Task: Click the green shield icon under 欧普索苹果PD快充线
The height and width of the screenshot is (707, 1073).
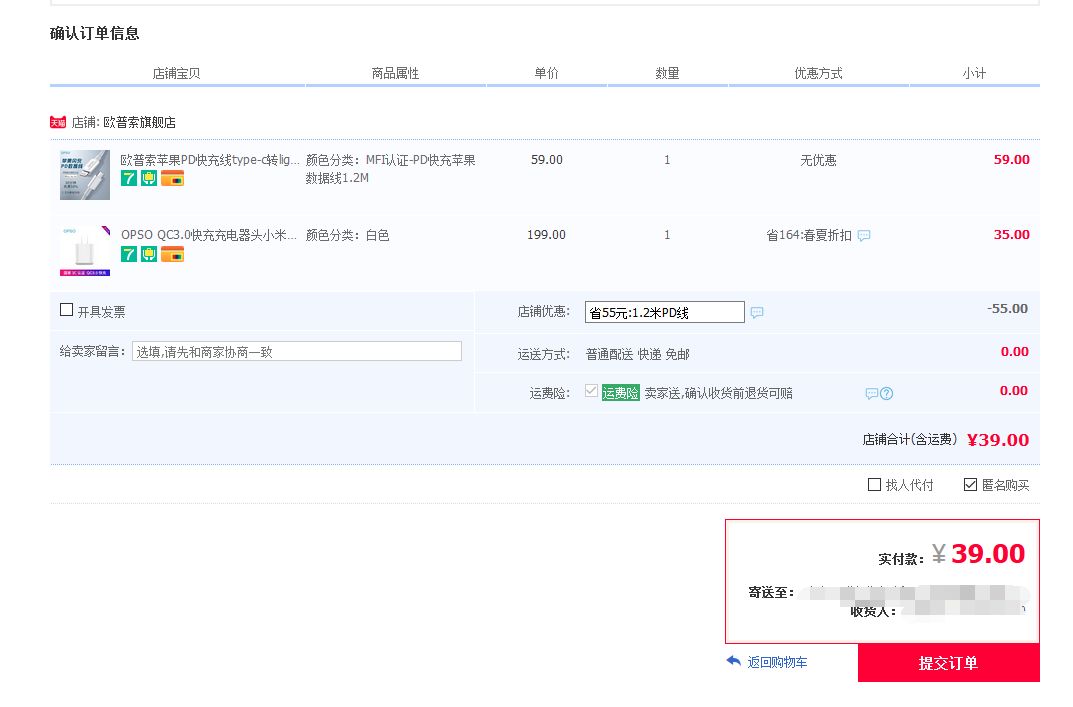Action: (x=149, y=178)
